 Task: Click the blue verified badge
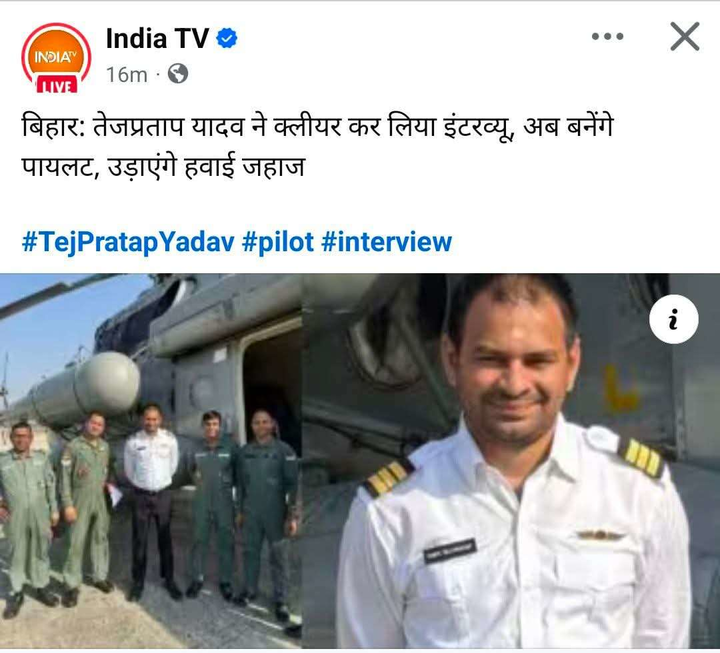pyautogui.click(x=226, y=38)
